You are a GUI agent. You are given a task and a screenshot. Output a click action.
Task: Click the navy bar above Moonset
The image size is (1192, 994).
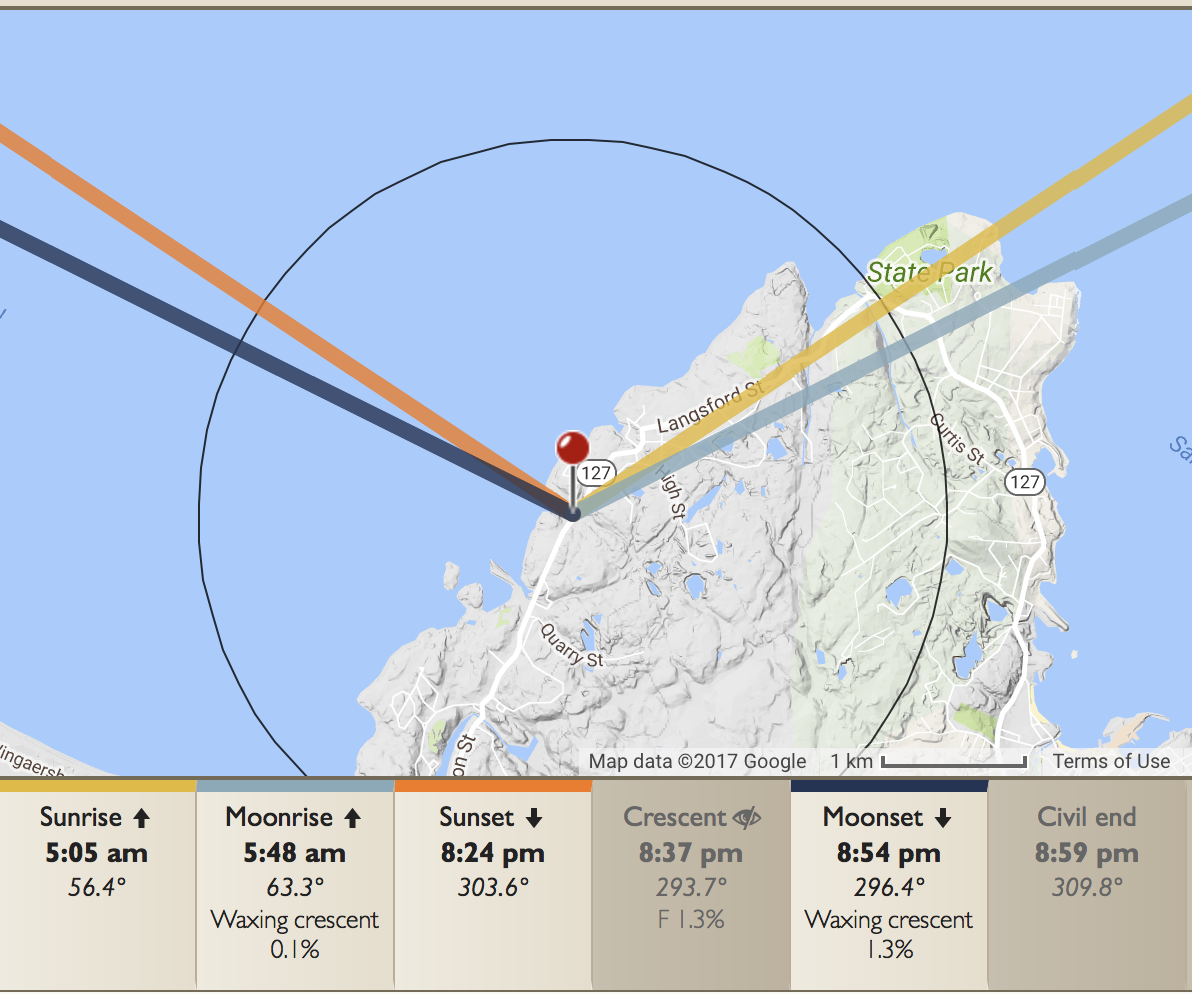(888, 786)
